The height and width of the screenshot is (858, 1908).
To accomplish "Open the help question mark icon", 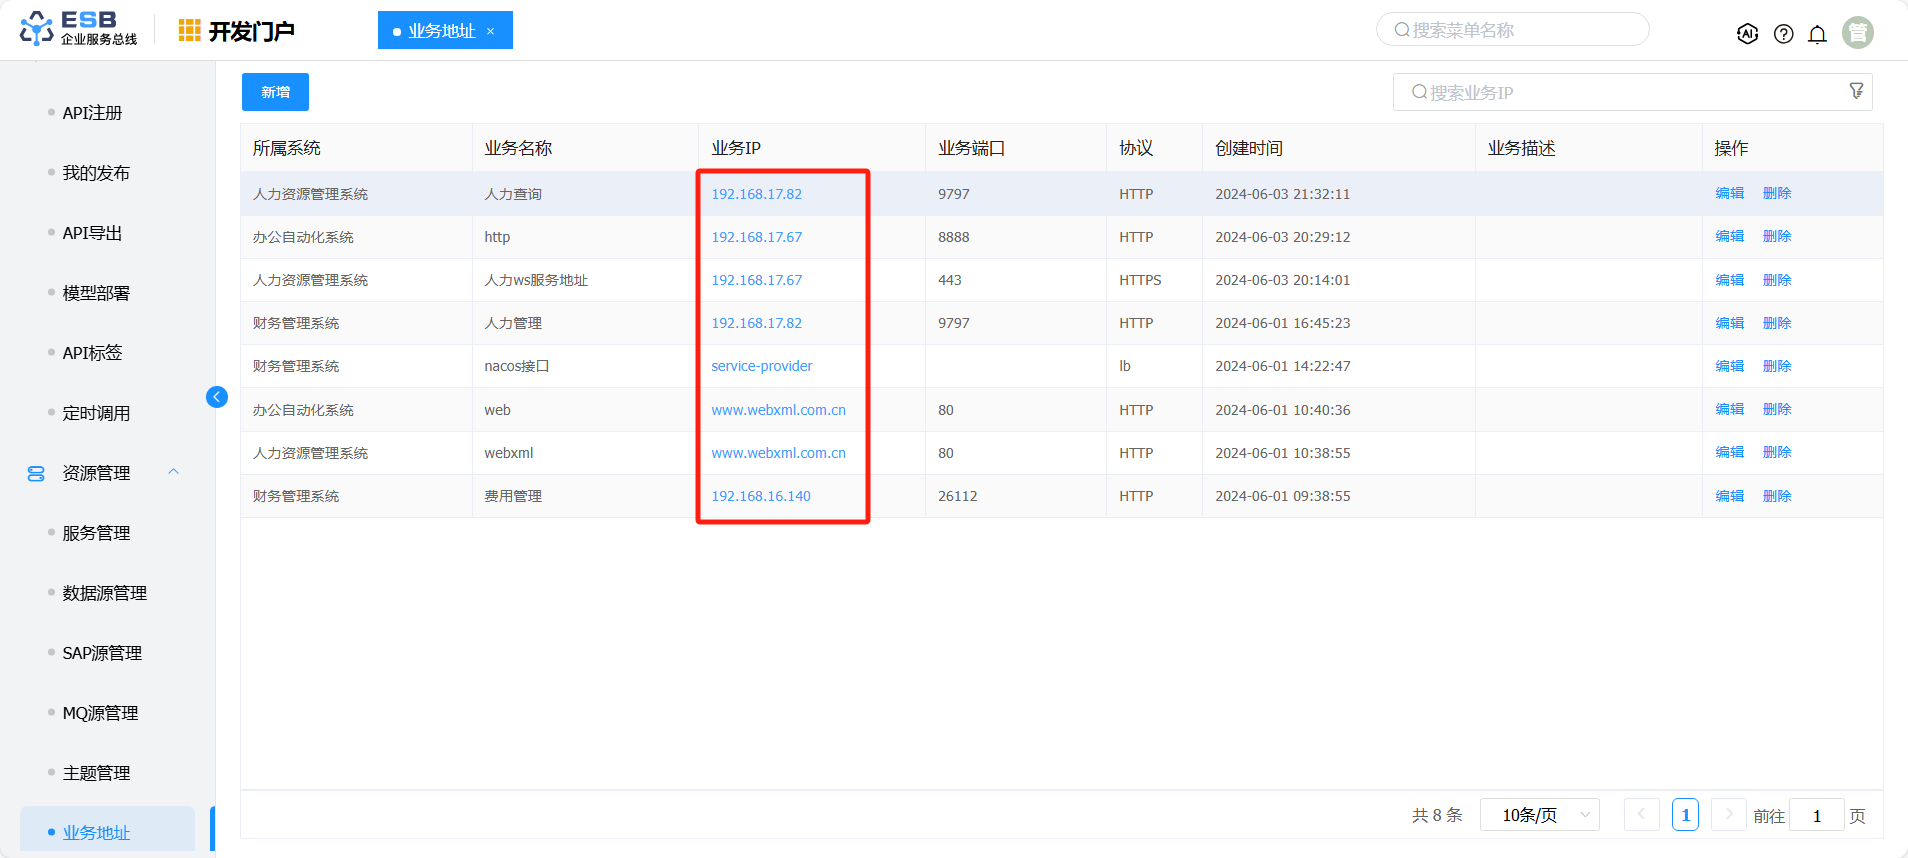I will pos(1783,34).
